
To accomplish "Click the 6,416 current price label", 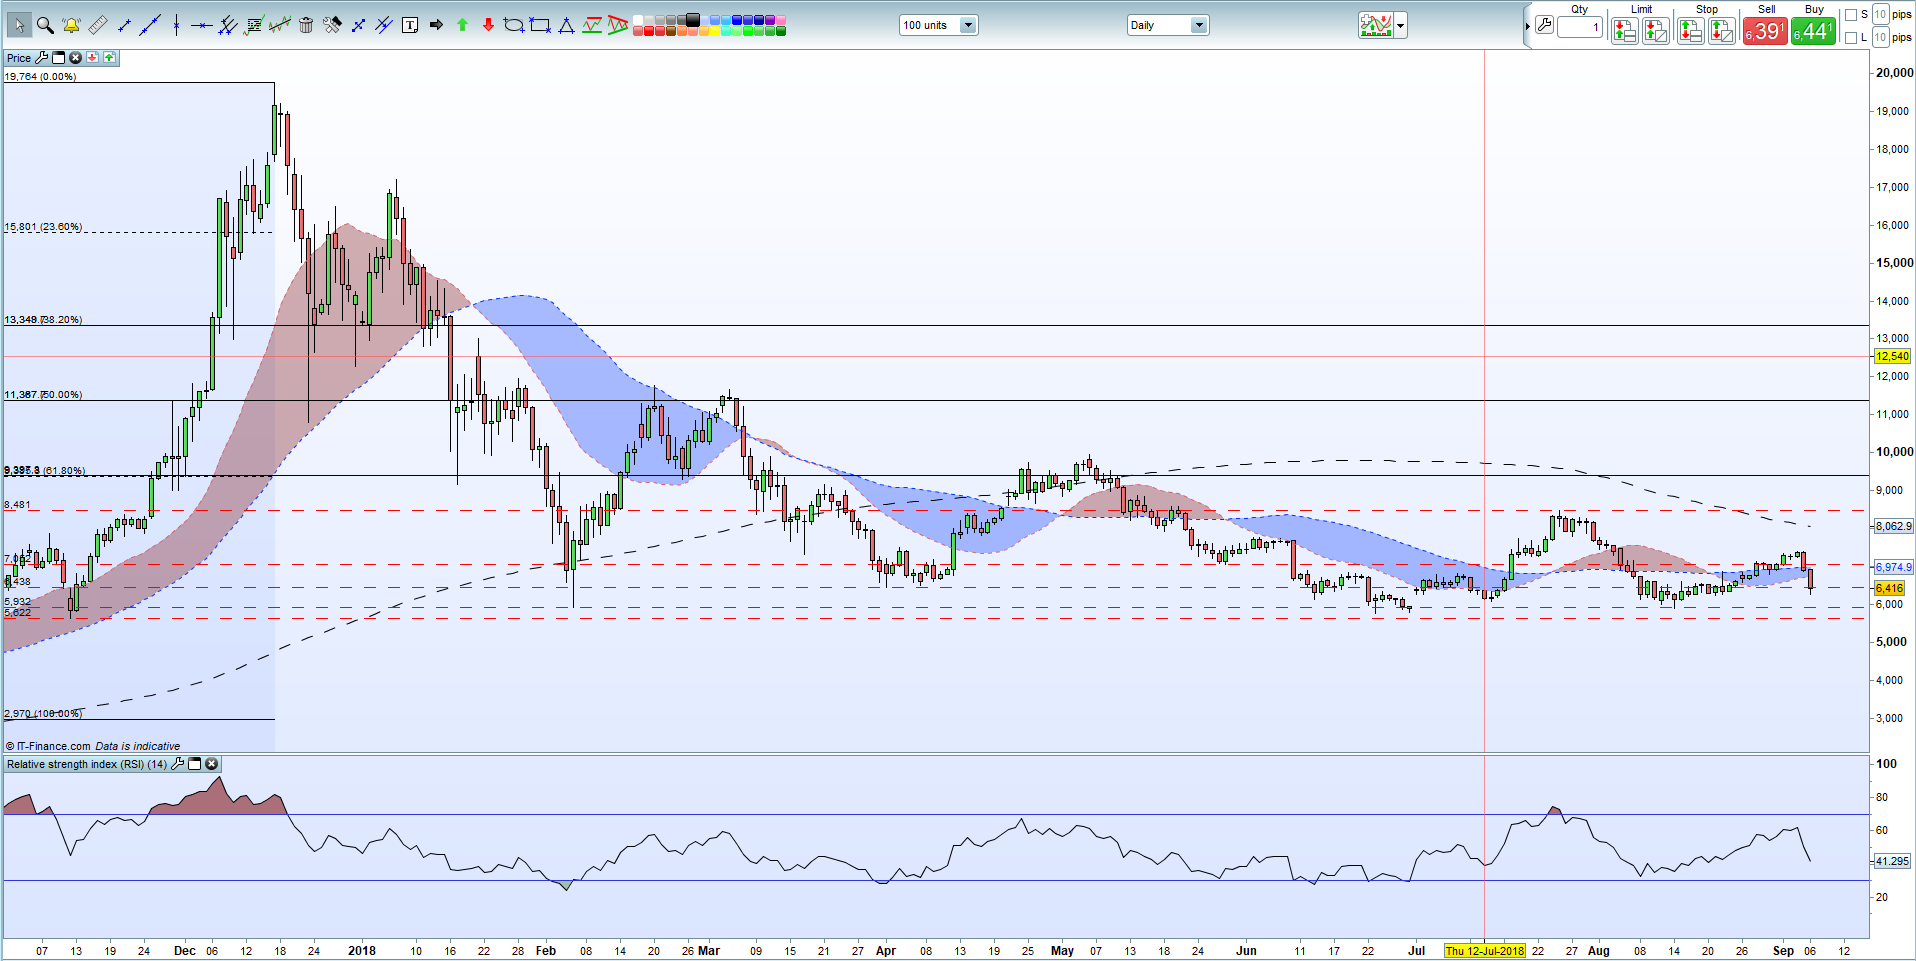I will [x=1889, y=588].
